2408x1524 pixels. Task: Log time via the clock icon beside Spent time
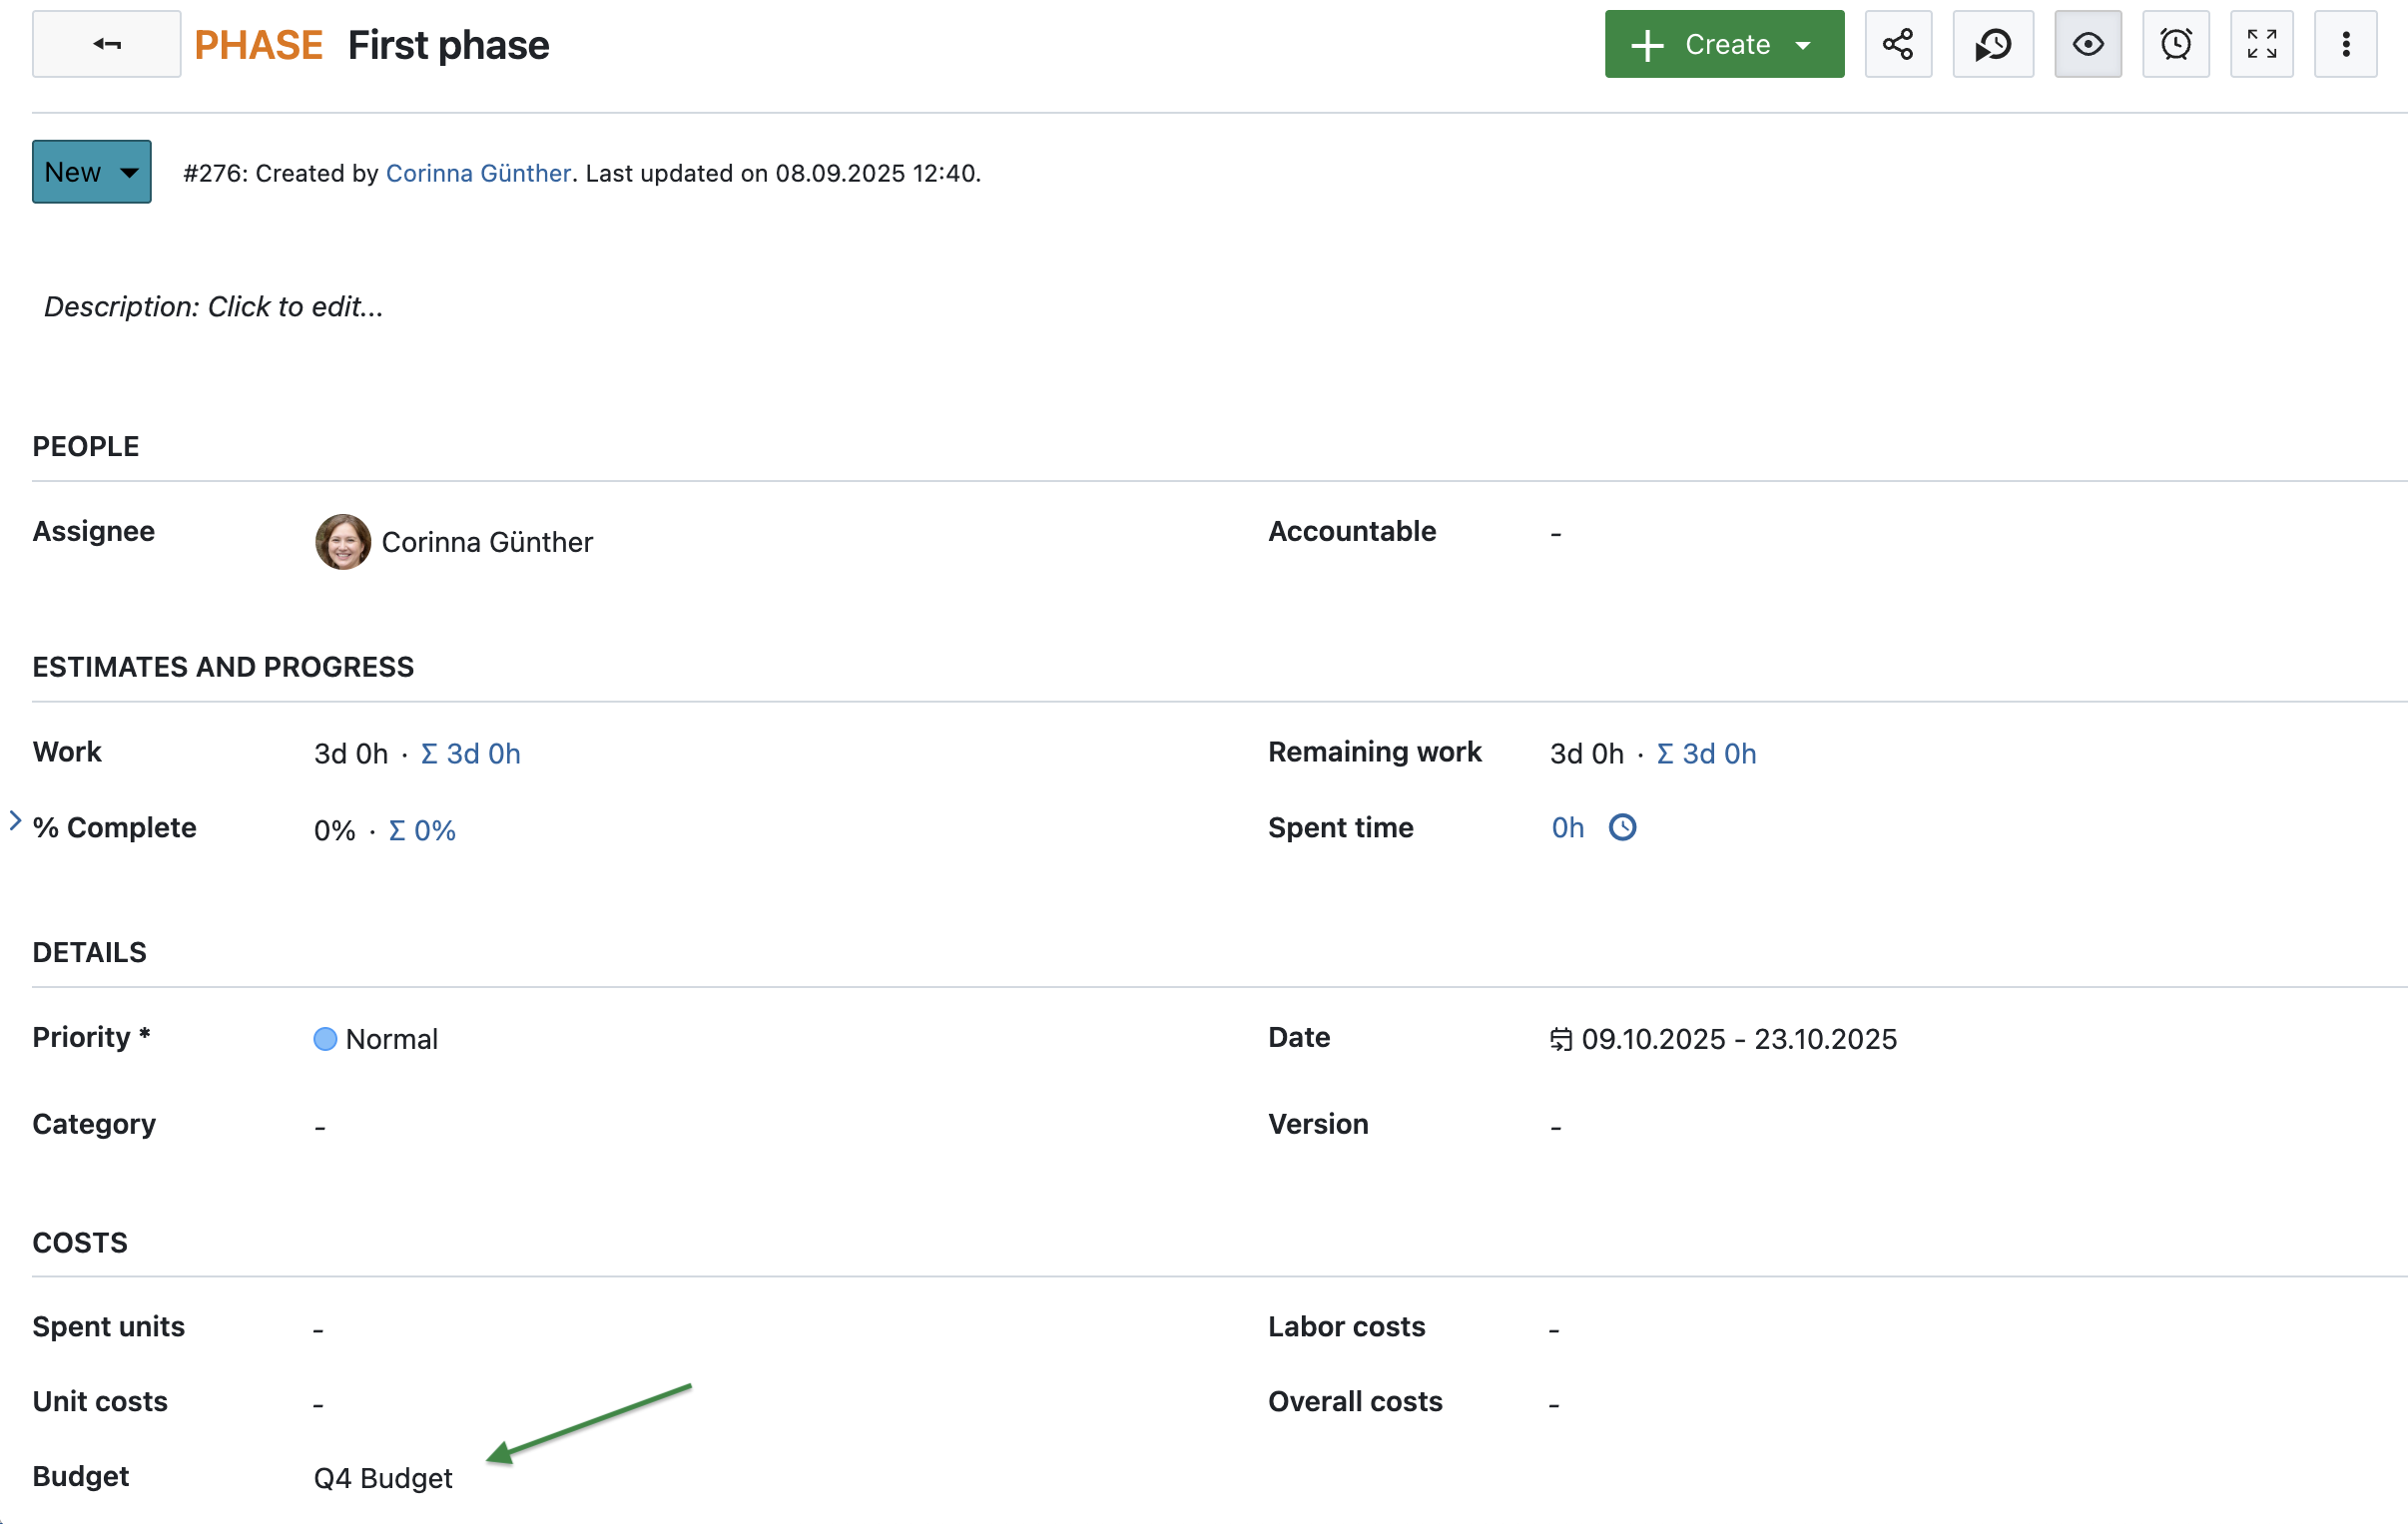(1622, 827)
